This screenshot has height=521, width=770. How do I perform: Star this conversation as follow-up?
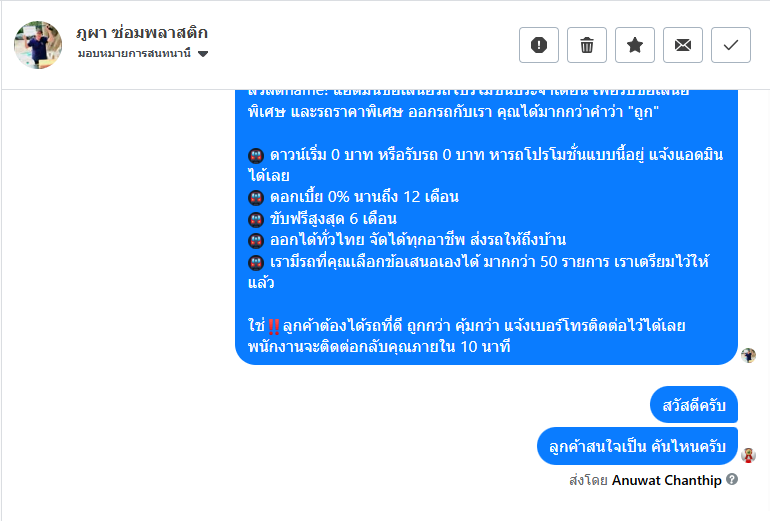point(635,45)
